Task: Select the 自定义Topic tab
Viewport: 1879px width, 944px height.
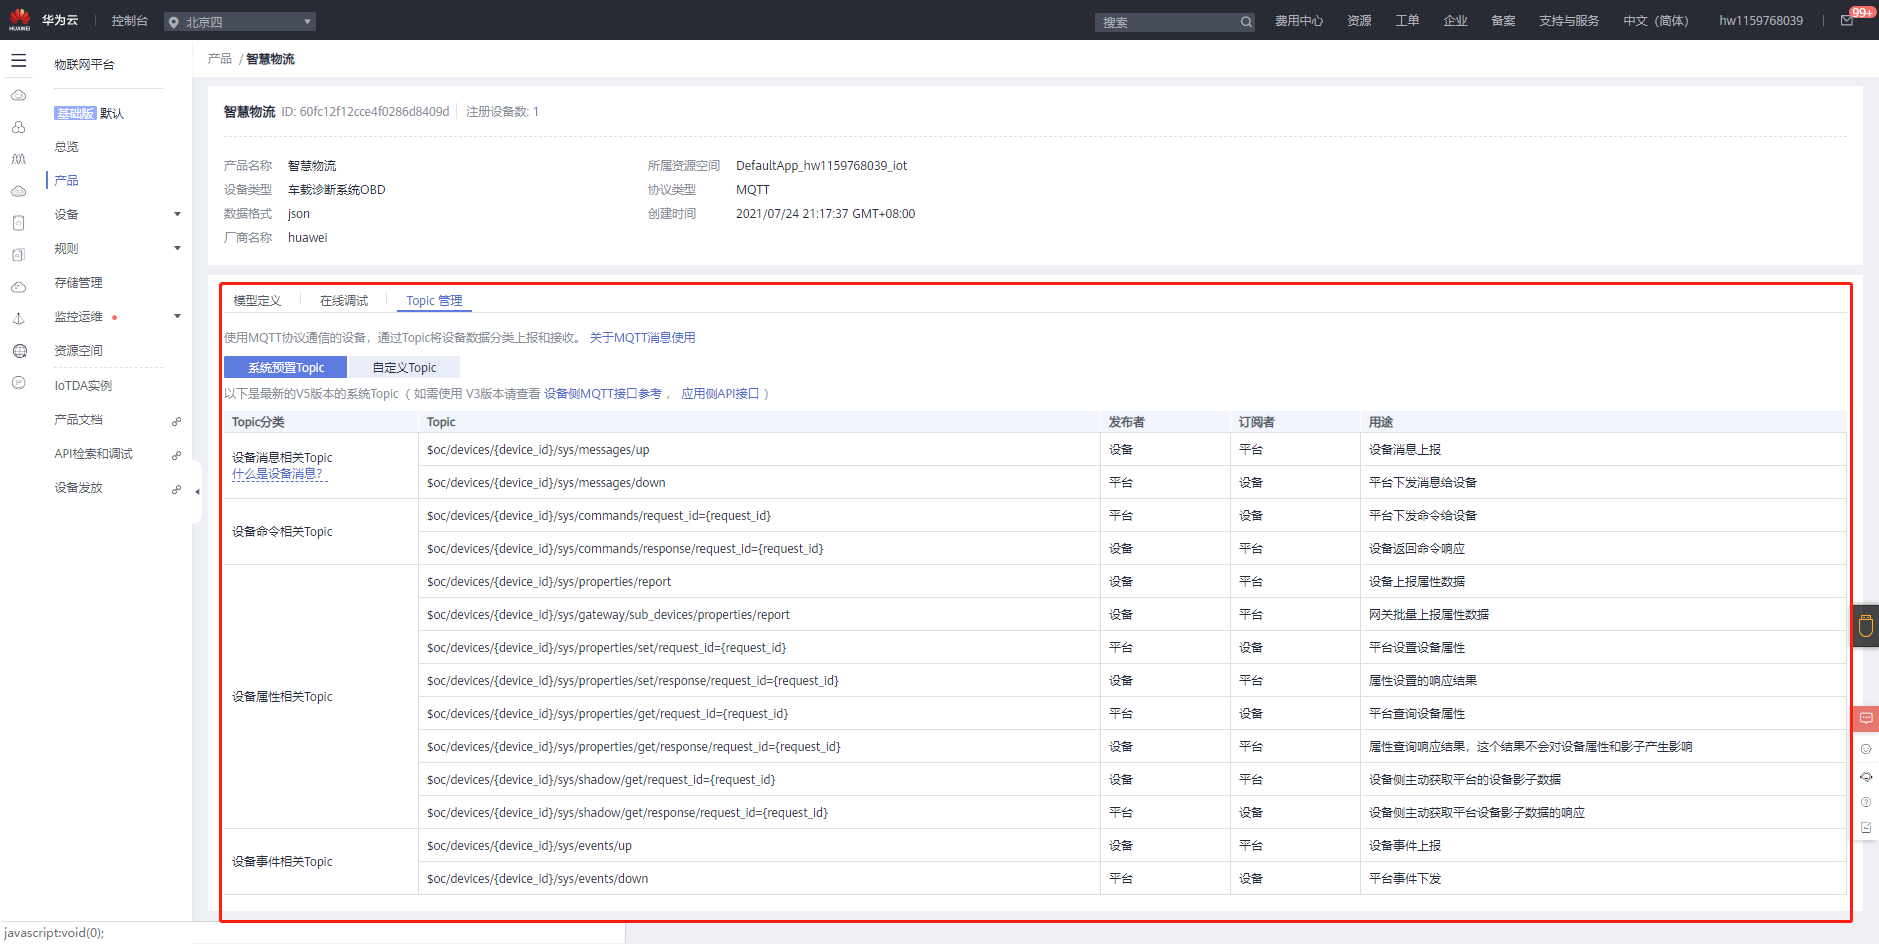Action: (404, 368)
